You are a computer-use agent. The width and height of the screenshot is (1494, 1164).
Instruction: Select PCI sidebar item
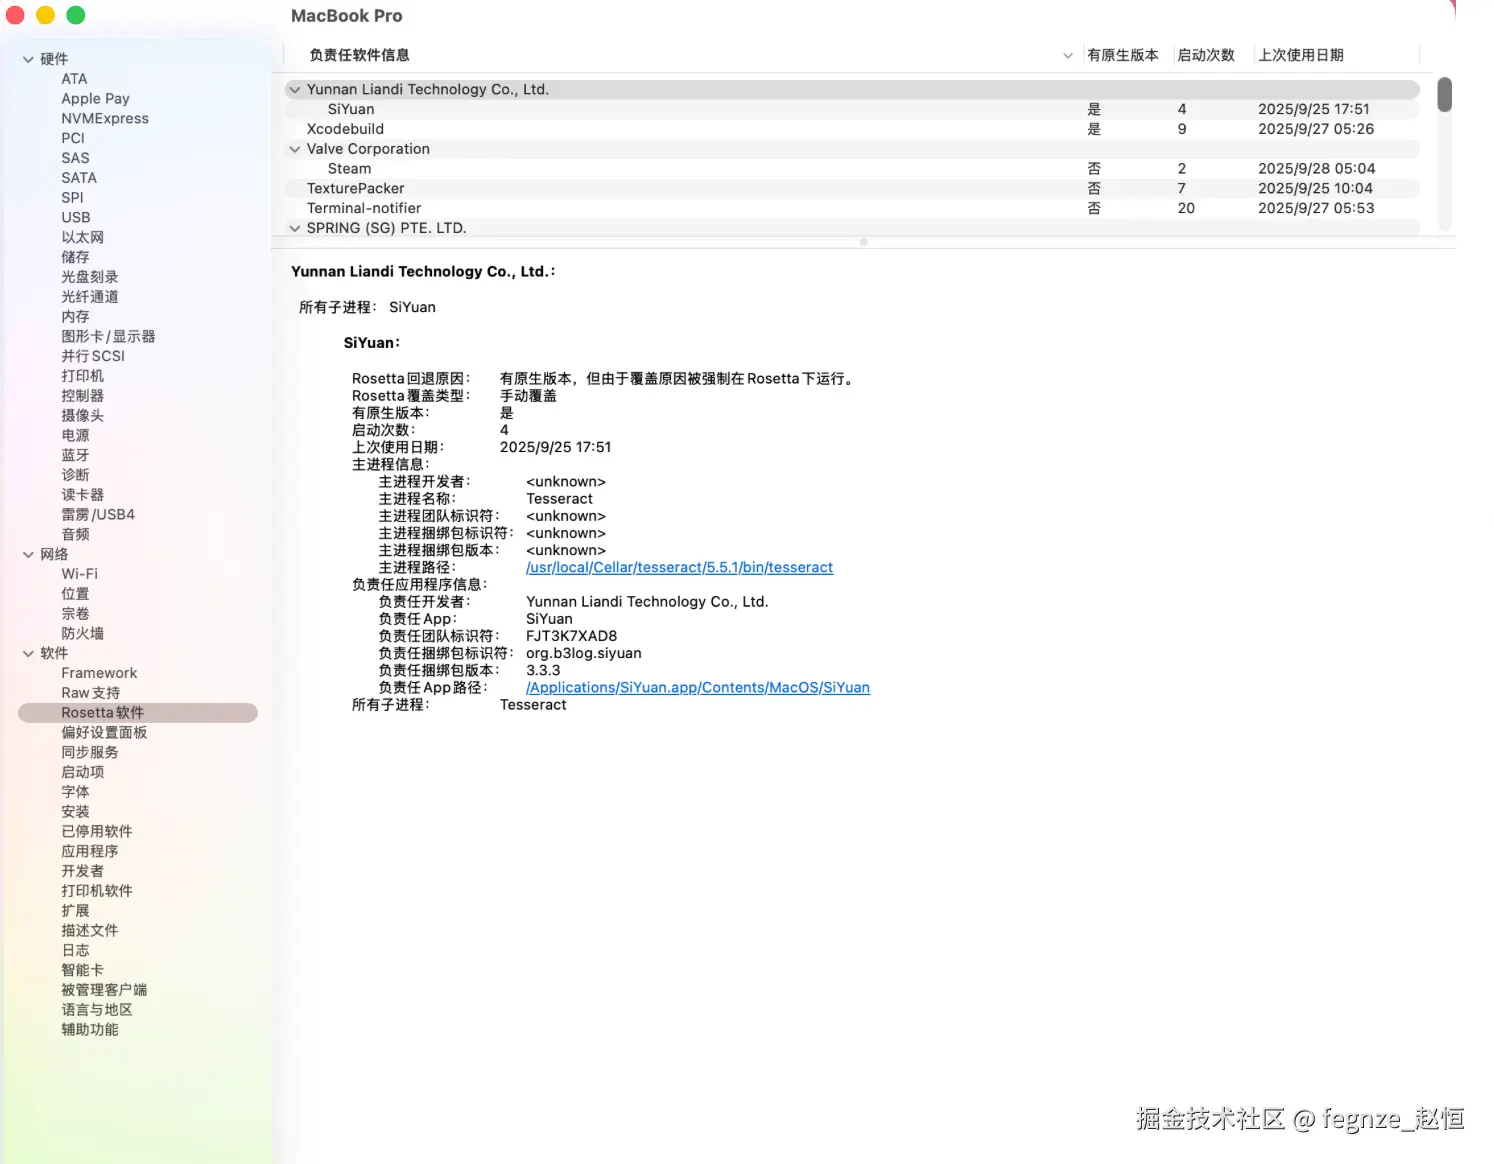tap(73, 138)
